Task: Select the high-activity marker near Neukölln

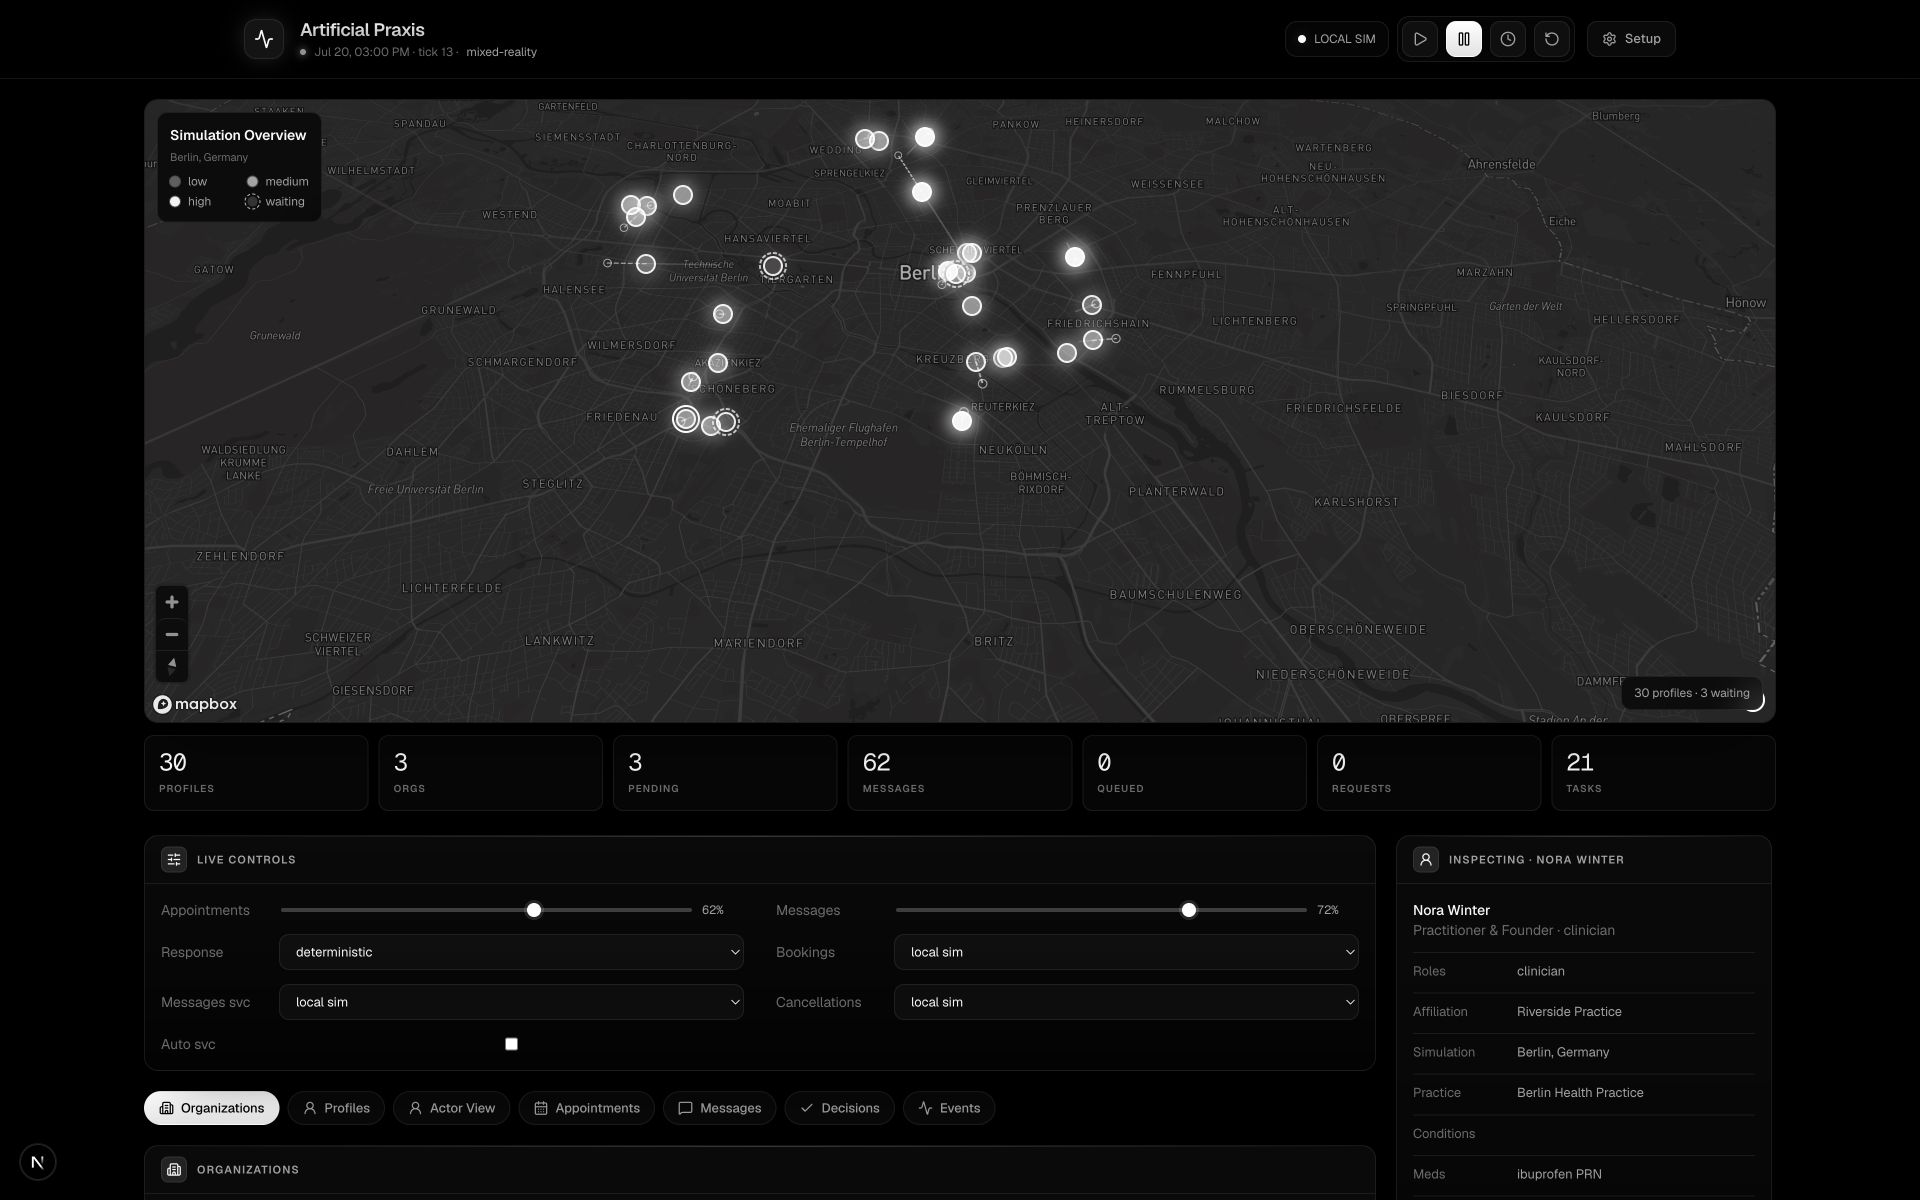Action: point(962,421)
